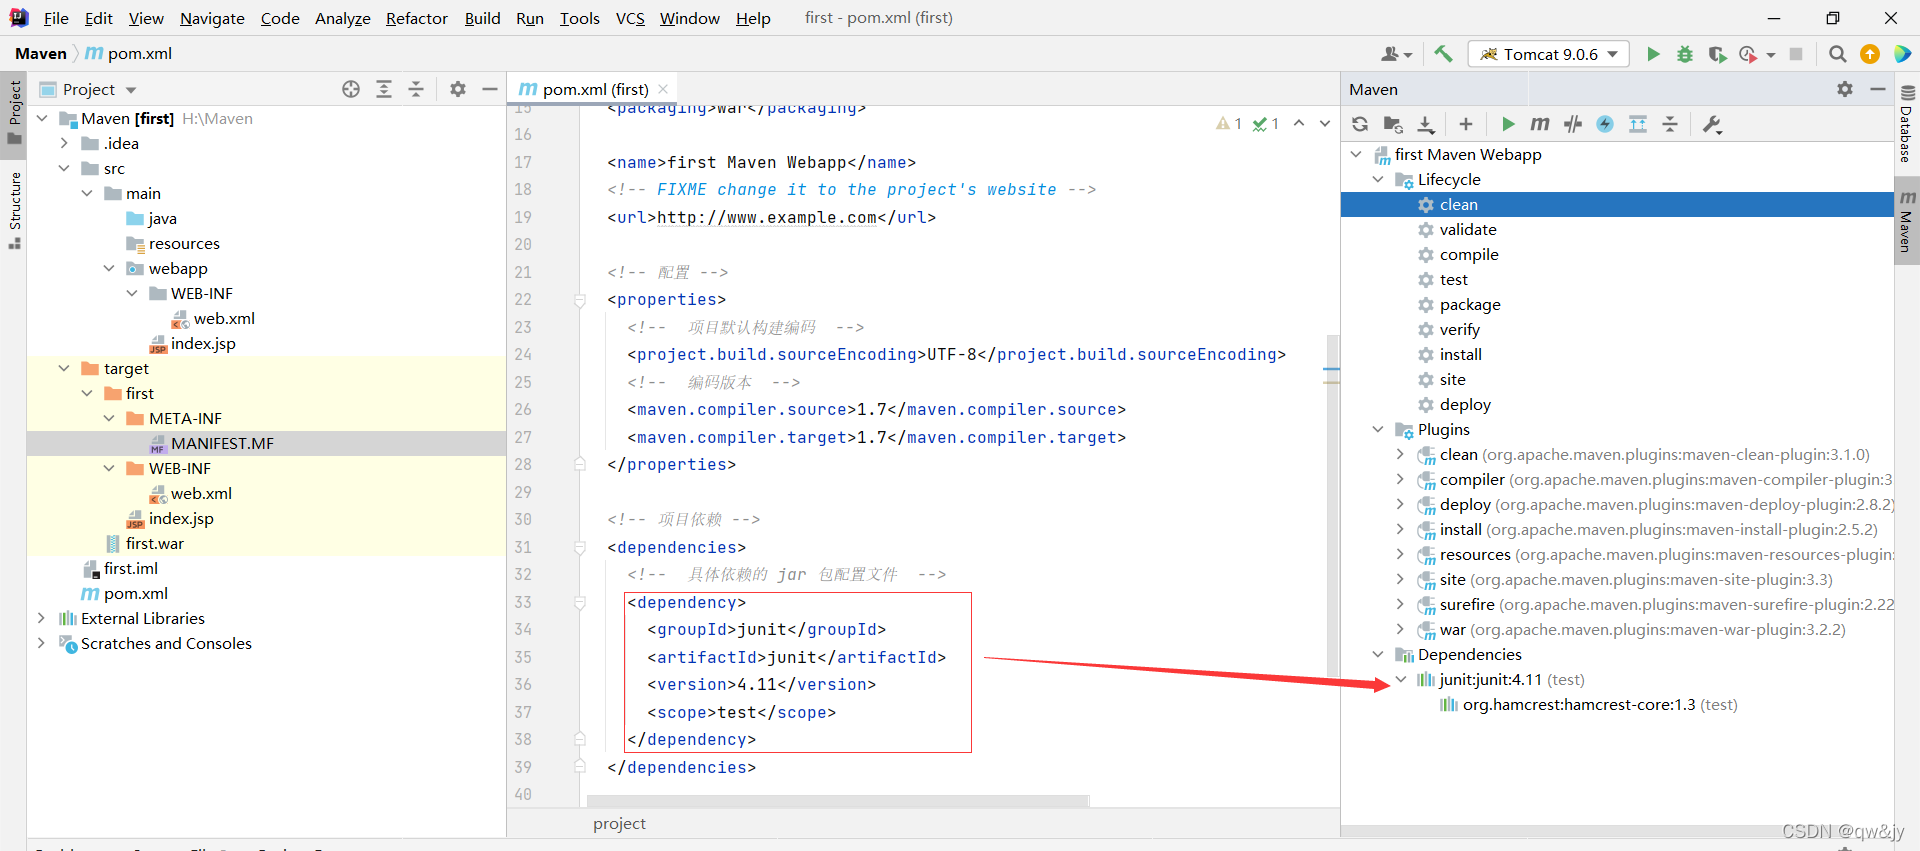Locate opened file target icon in Project panel

(351, 89)
